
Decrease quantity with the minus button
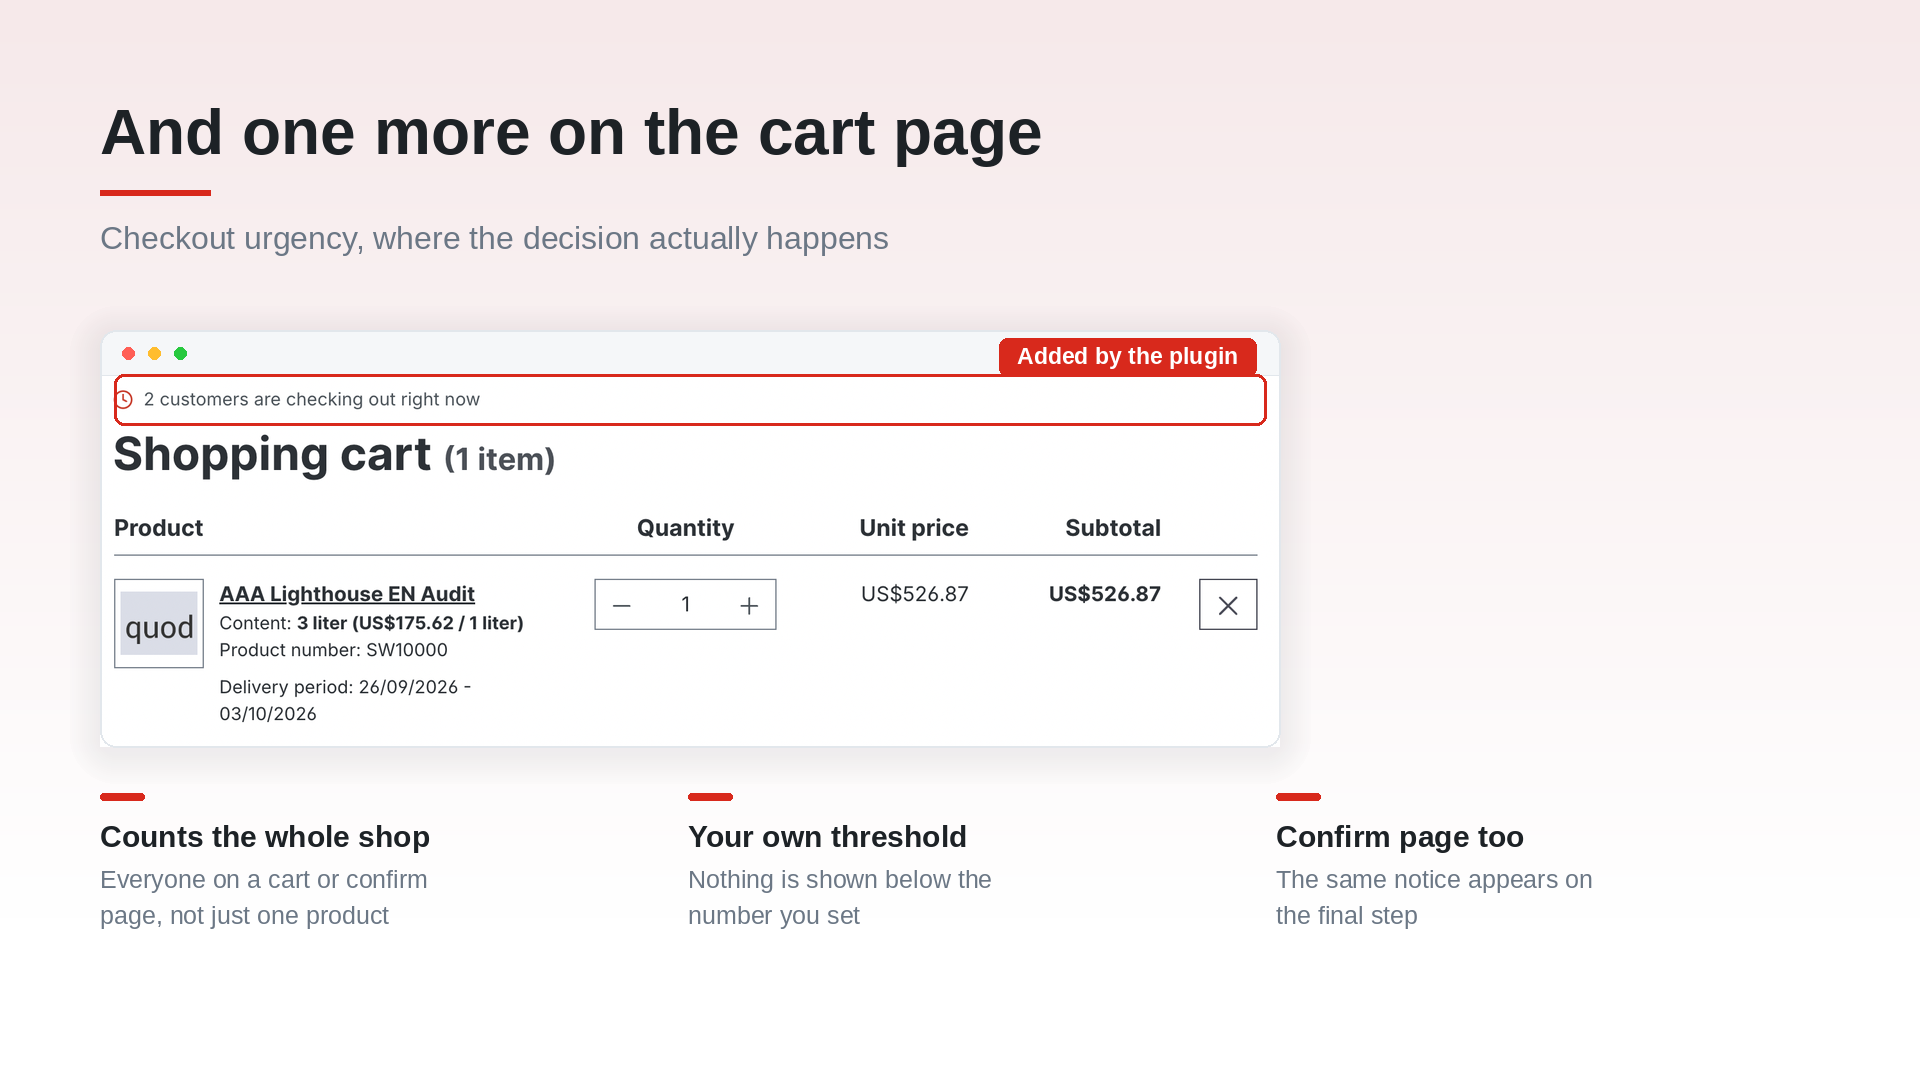tap(621, 605)
